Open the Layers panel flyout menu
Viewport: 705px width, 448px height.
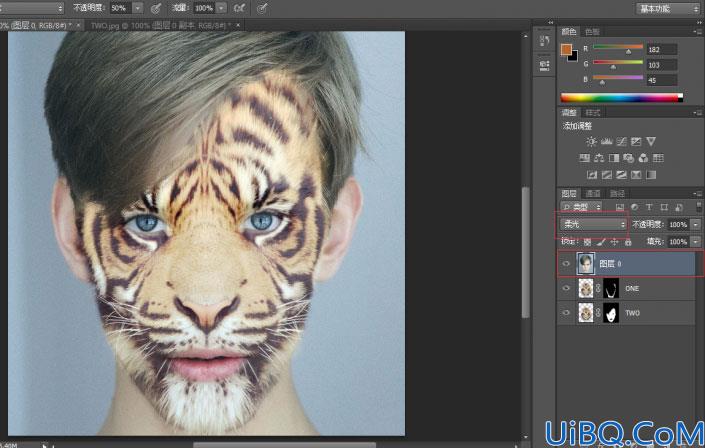[697, 194]
